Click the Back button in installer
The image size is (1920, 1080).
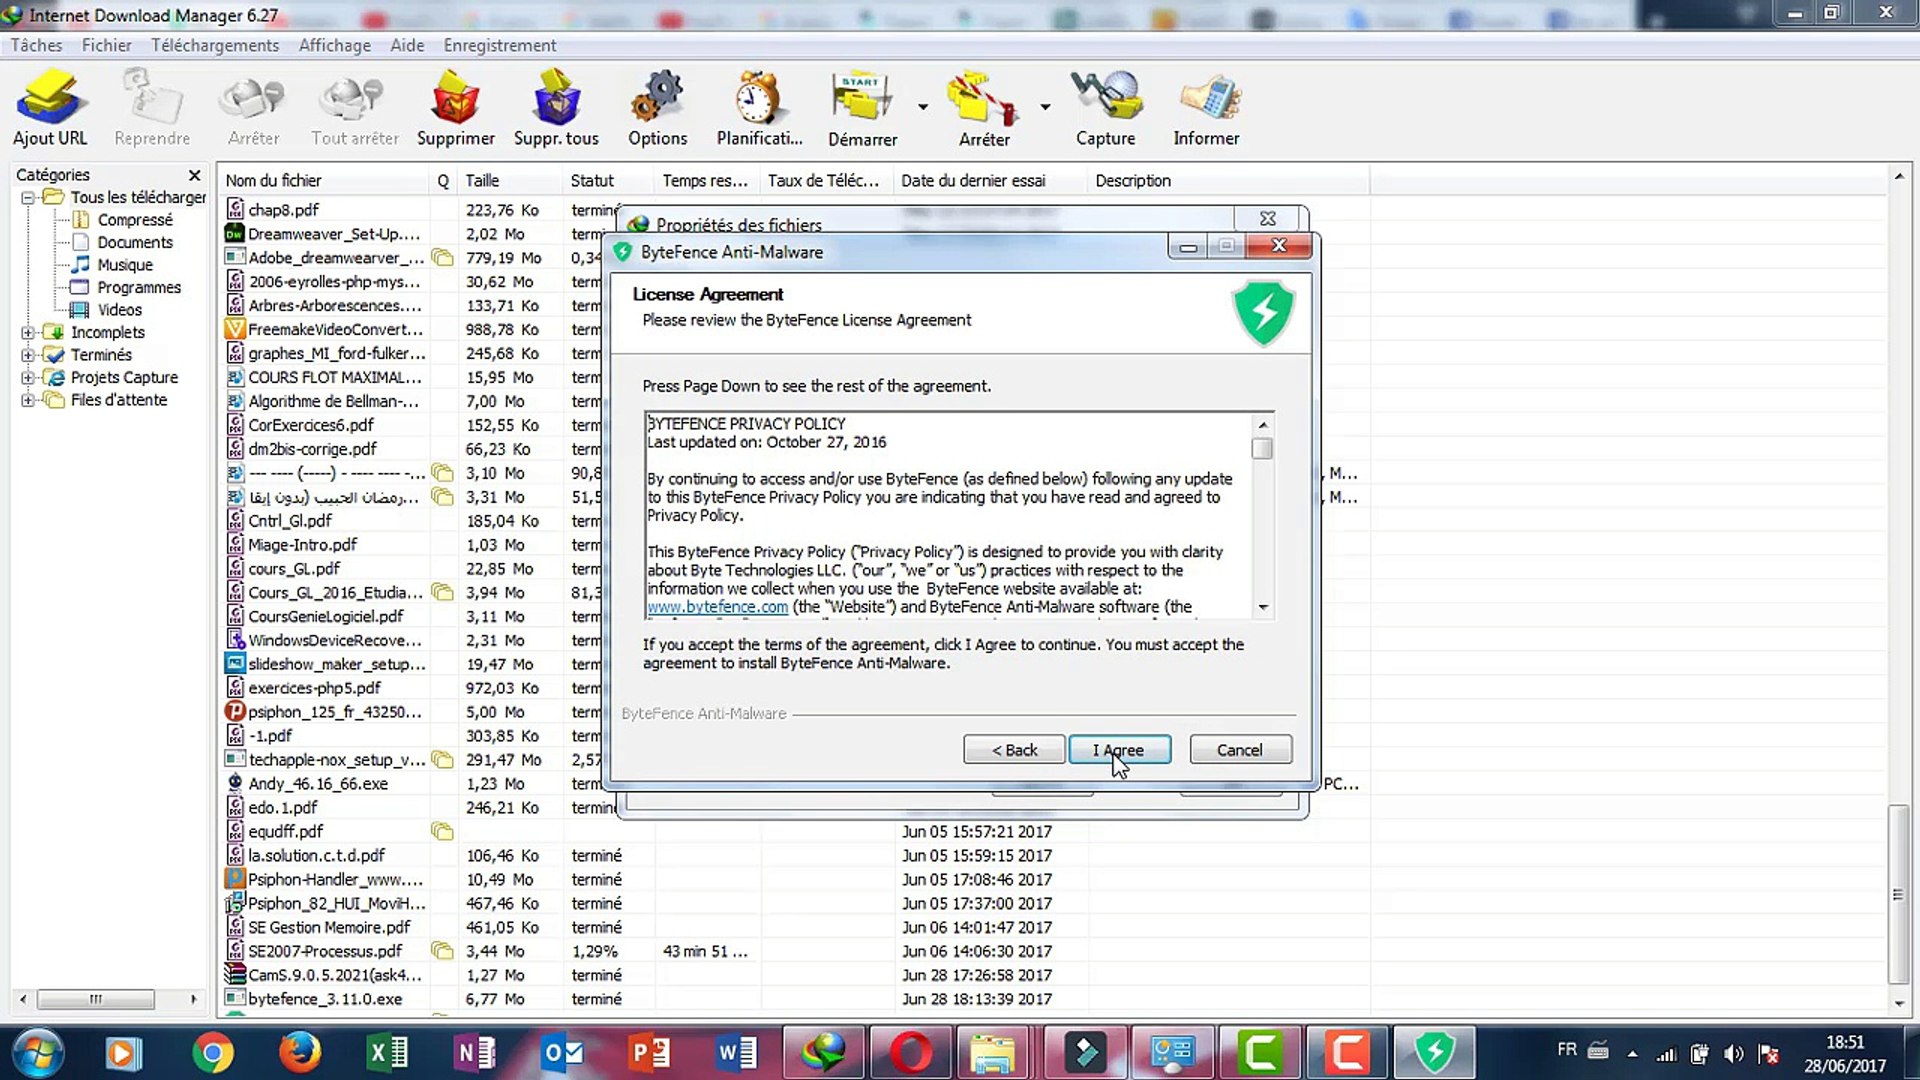pos(1014,750)
